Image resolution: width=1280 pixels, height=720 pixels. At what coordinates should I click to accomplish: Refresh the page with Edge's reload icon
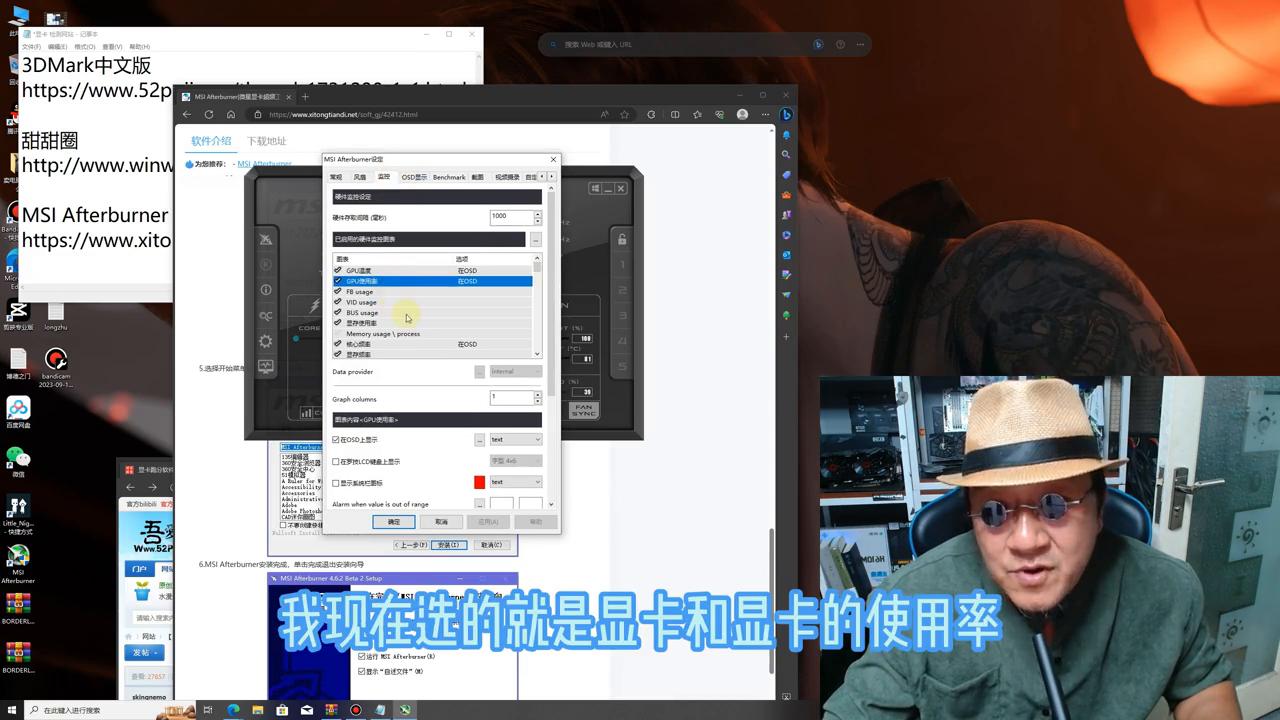coord(208,114)
